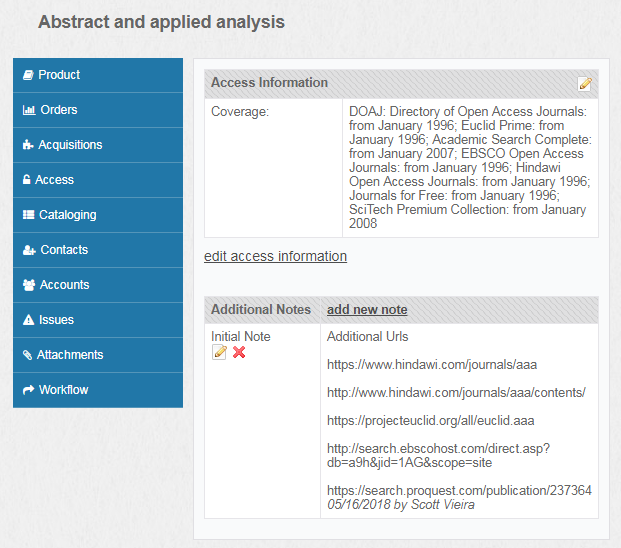Click the hindawi.com/journals/aaa/contents/ URL text
The height and width of the screenshot is (548, 621).
(x=456, y=392)
